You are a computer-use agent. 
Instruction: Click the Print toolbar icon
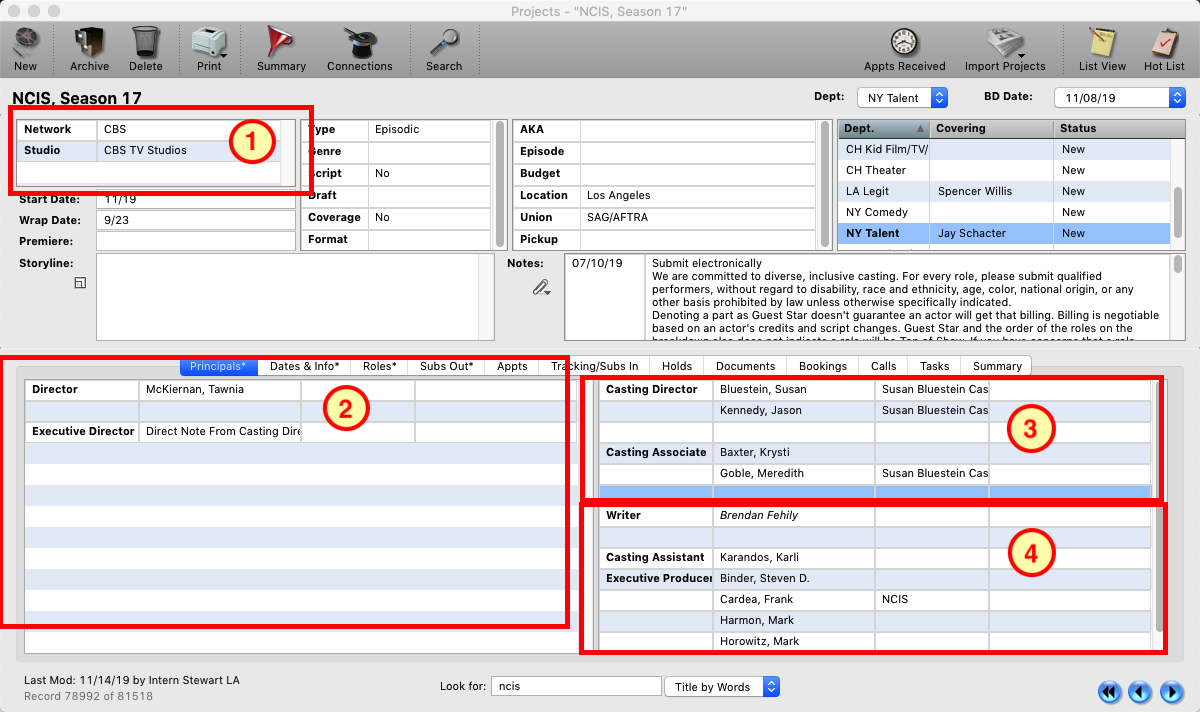pos(209,42)
